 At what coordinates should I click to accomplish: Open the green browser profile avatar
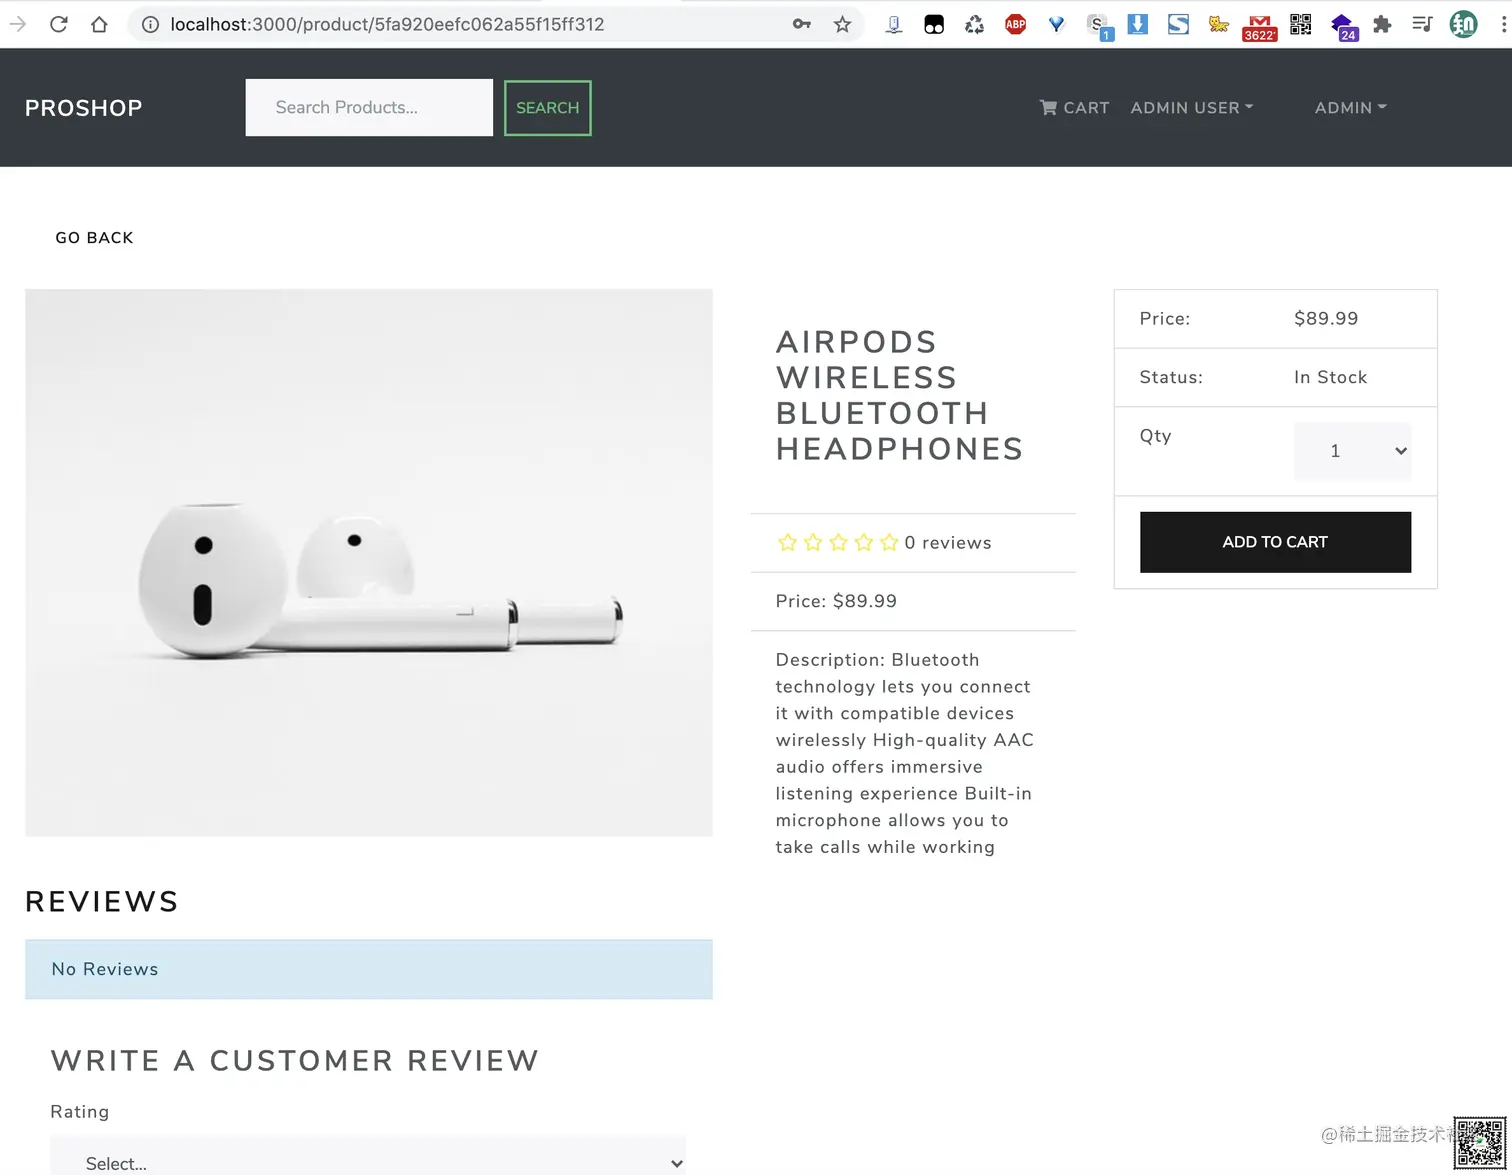[1463, 24]
